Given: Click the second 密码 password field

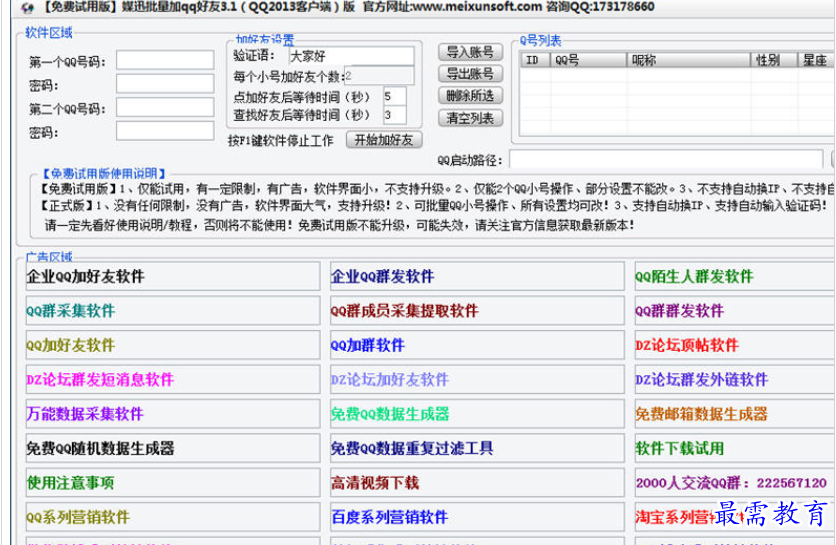Looking at the screenshot, I should click(165, 131).
